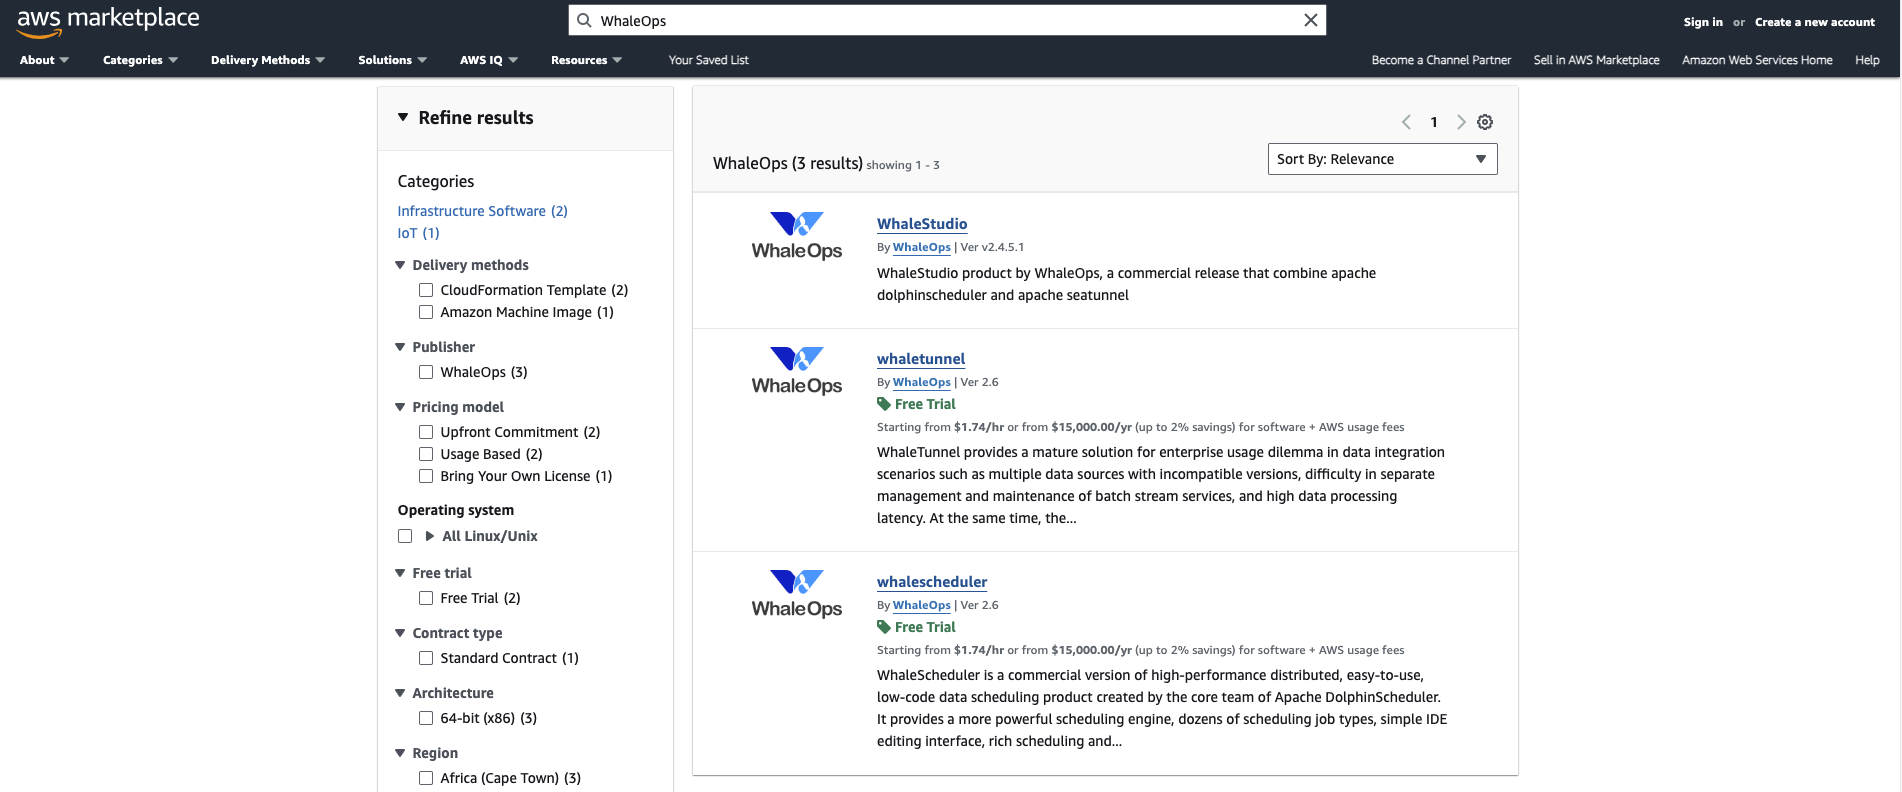Collapse the Delivery methods section
The height and width of the screenshot is (792, 1902).
400,265
